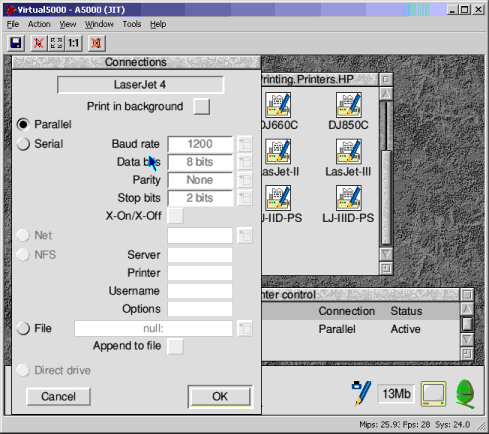Viewport: 489px width, 434px height.
Task: Open the Stop bits popup menu
Action: 245,198
